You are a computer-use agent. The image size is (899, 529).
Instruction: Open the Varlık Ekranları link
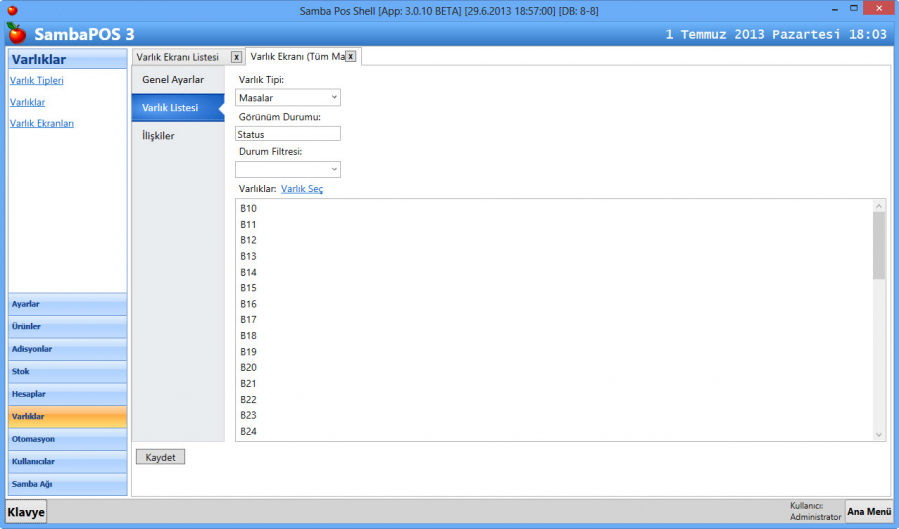41,123
